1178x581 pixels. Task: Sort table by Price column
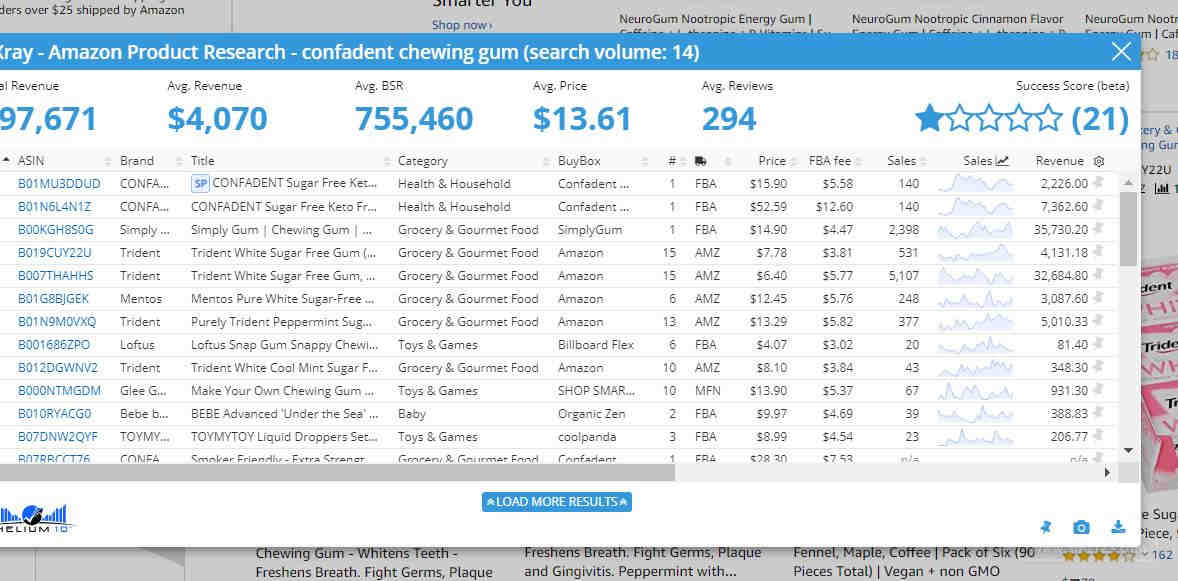pos(772,161)
